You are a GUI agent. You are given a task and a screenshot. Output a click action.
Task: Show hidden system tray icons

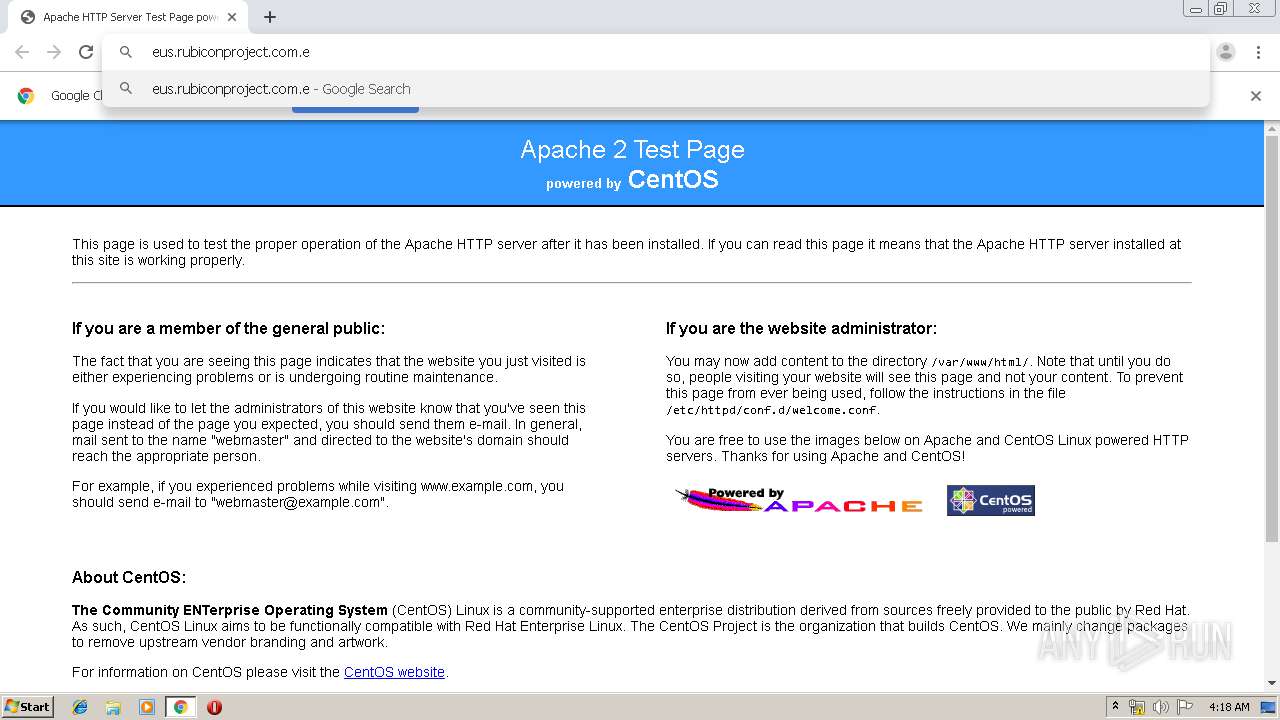1115,707
